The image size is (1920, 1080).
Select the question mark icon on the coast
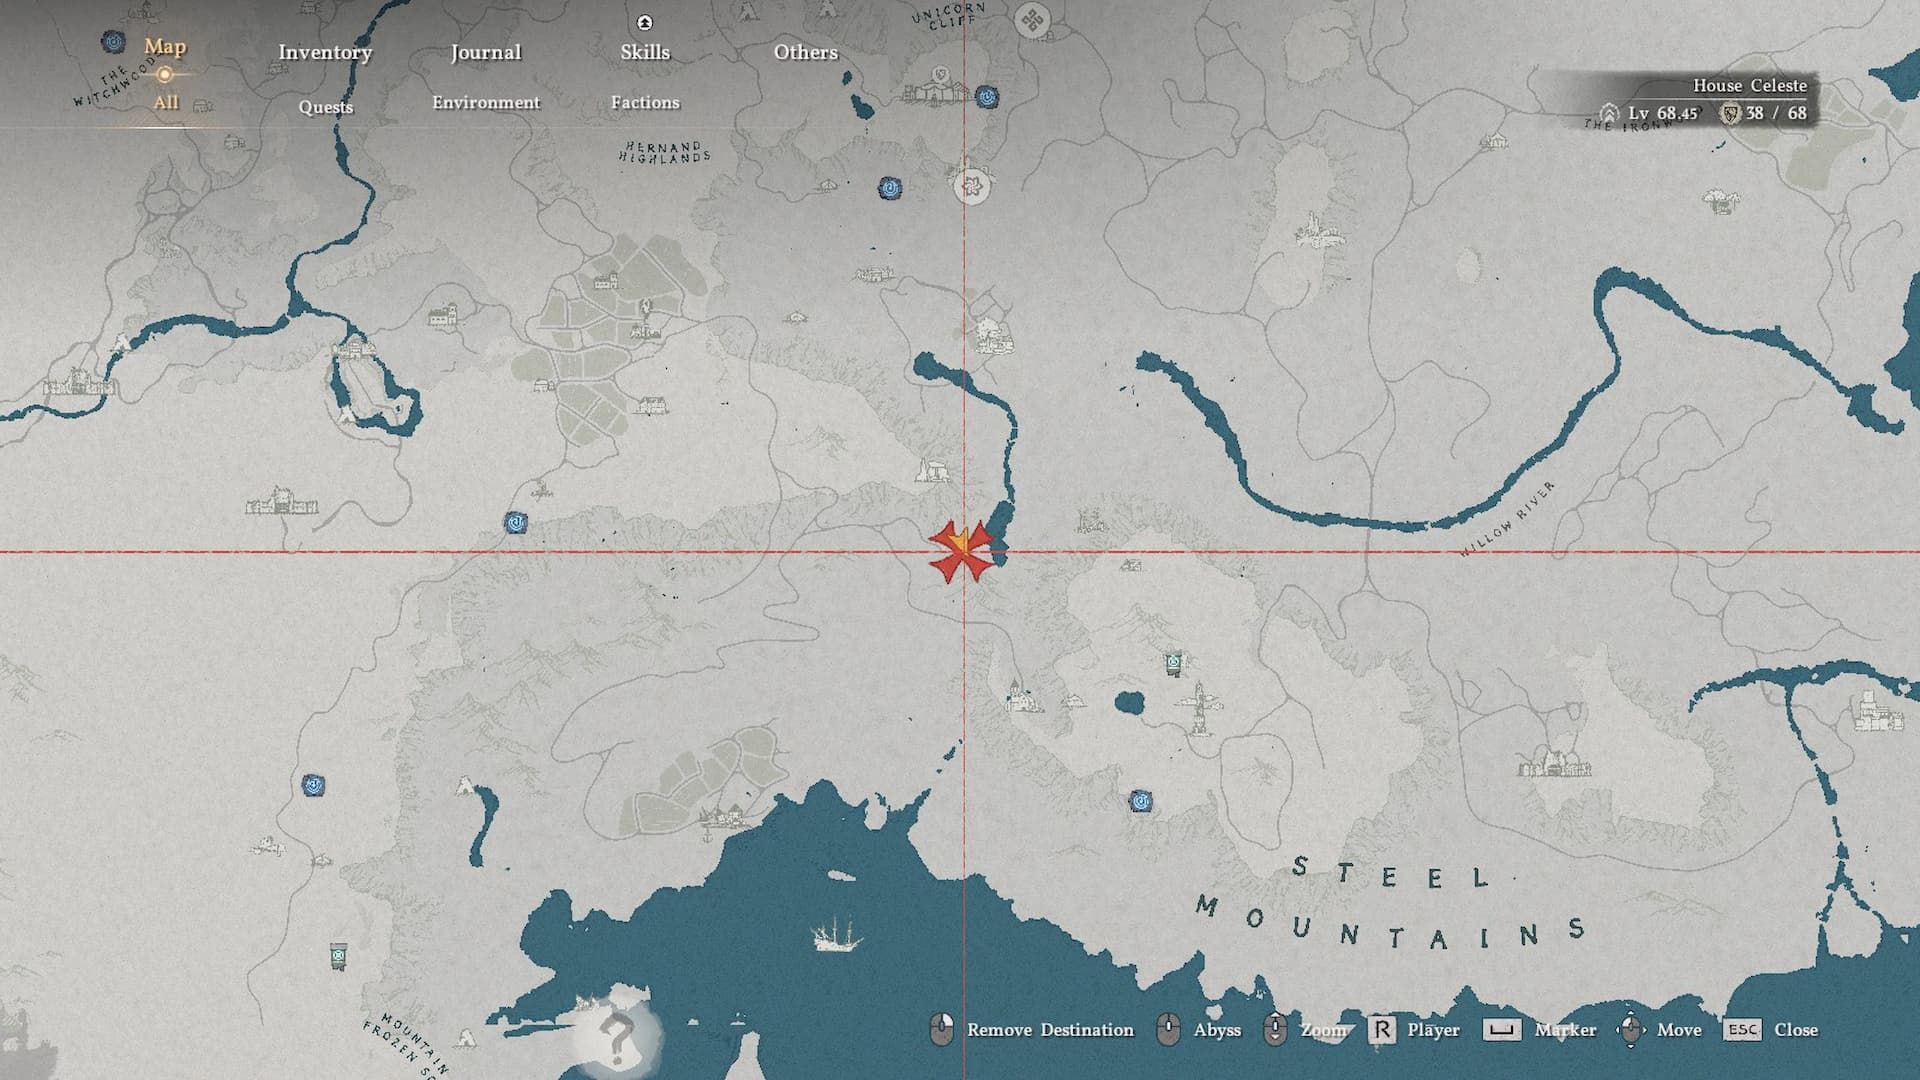tap(617, 1038)
